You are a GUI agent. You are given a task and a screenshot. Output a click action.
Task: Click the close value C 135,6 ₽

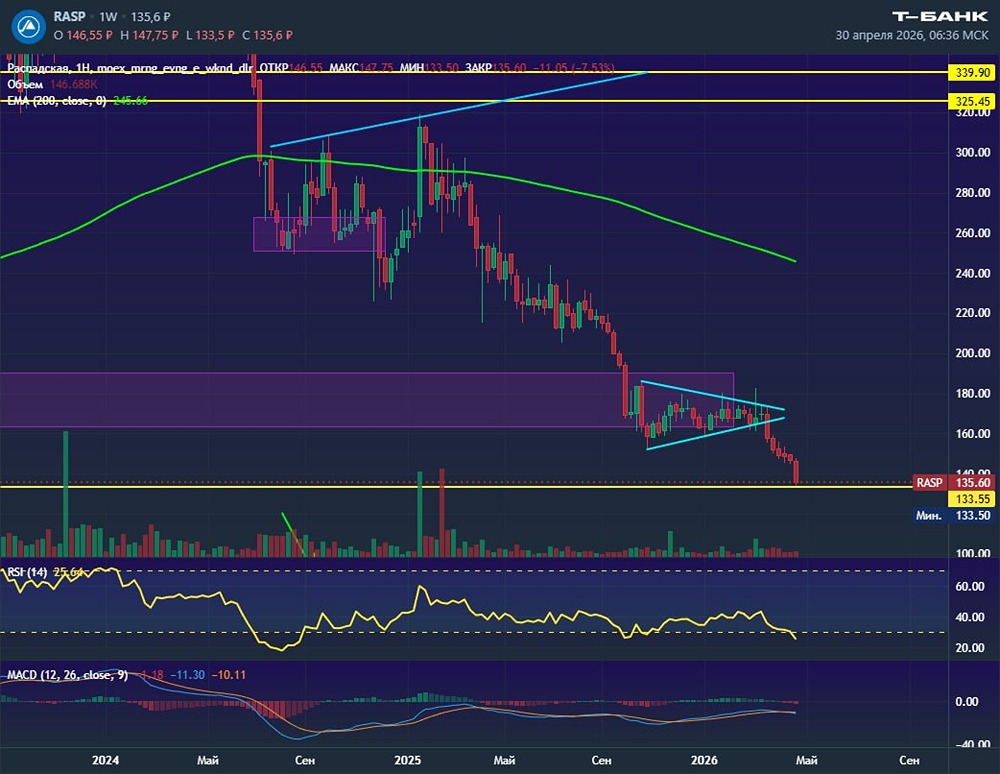(x=267, y=35)
